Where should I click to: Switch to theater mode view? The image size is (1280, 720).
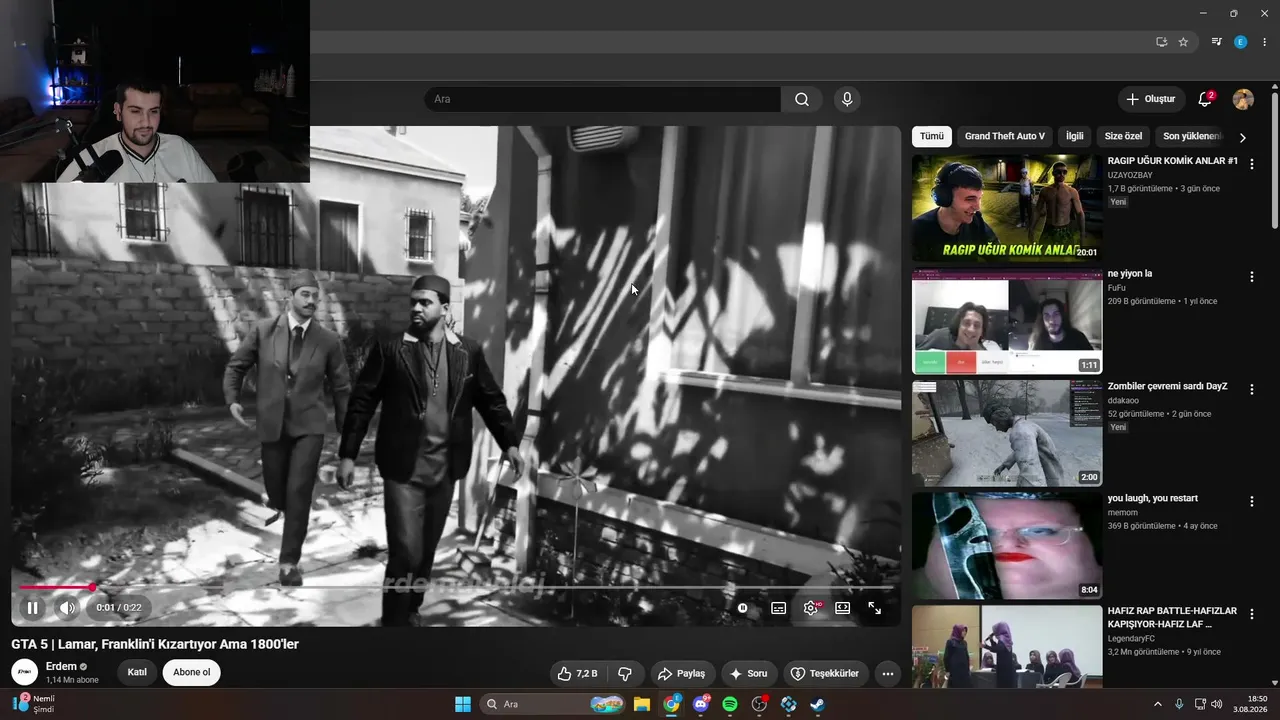(x=843, y=607)
